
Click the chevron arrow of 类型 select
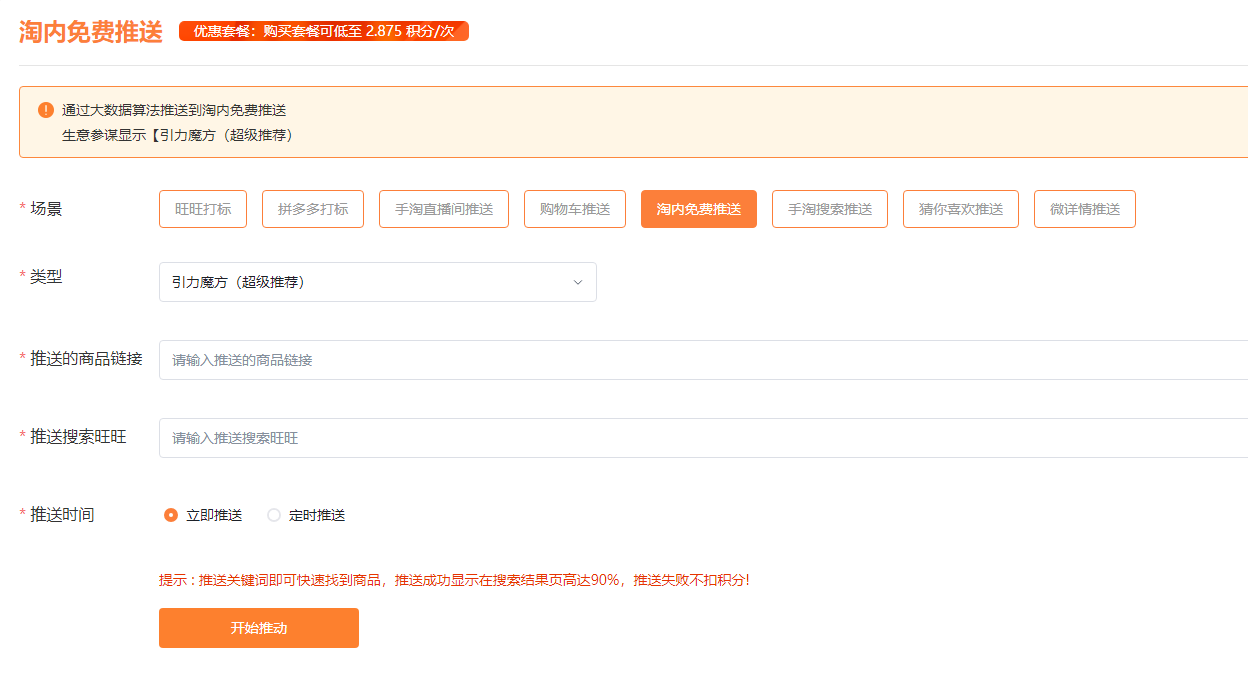tap(578, 282)
